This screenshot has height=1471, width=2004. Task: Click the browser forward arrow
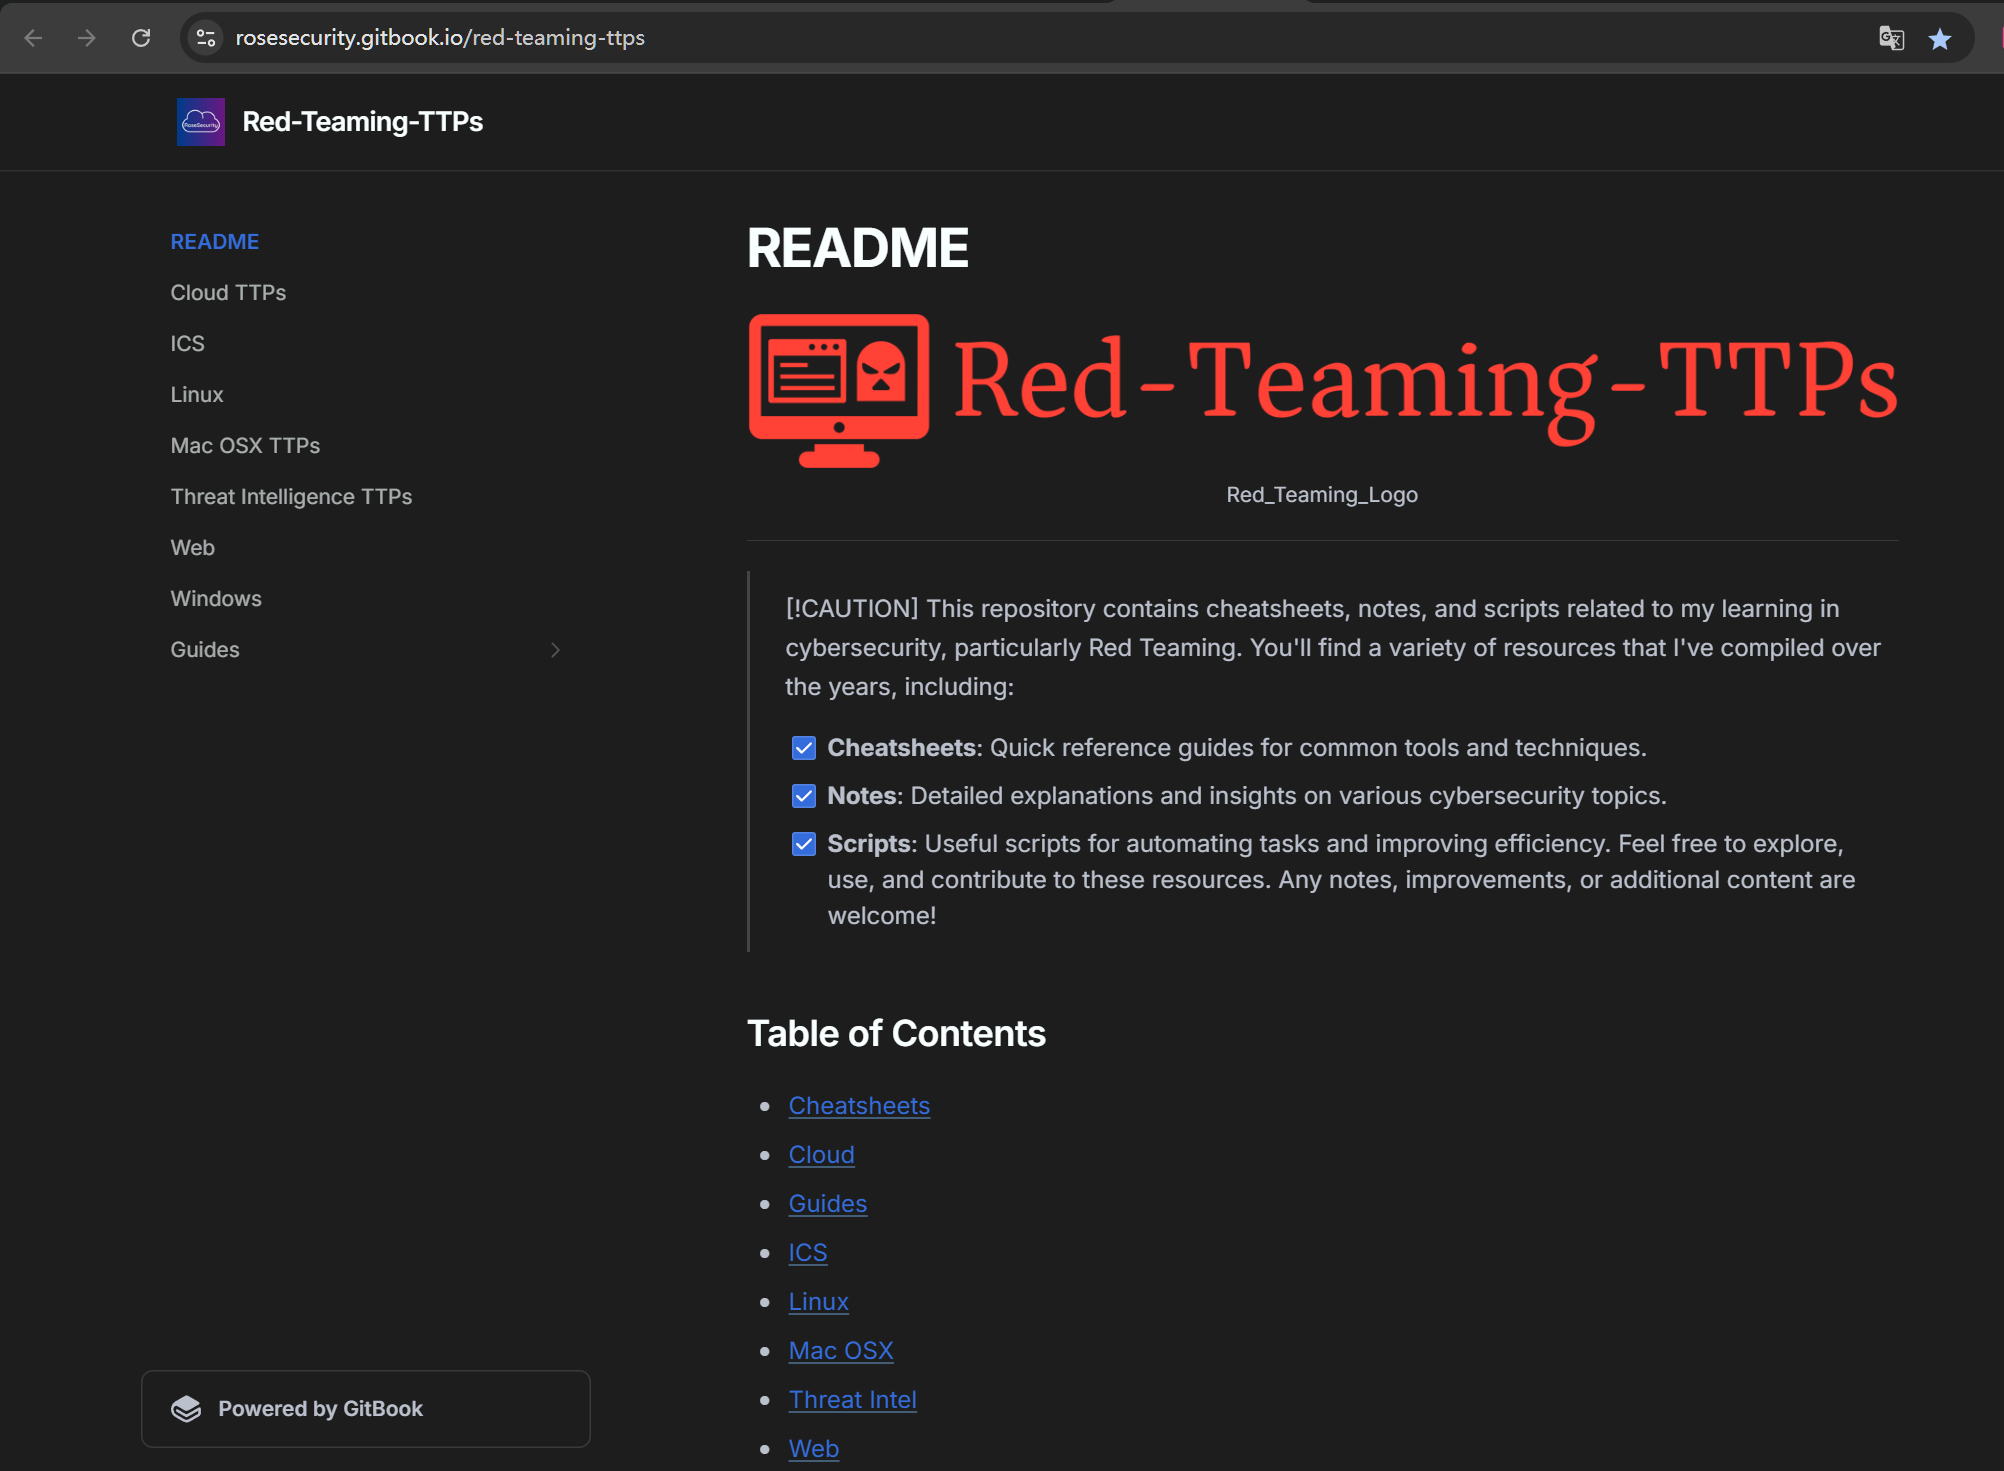(87, 38)
